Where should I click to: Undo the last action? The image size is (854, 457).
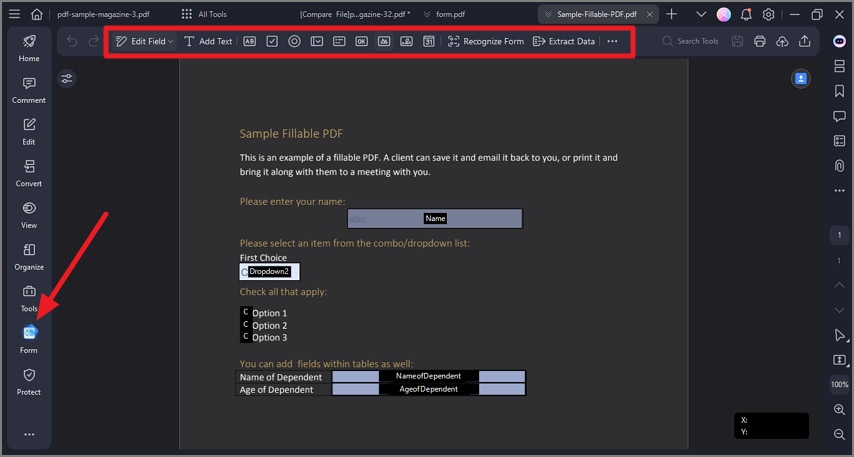pyautogui.click(x=72, y=41)
